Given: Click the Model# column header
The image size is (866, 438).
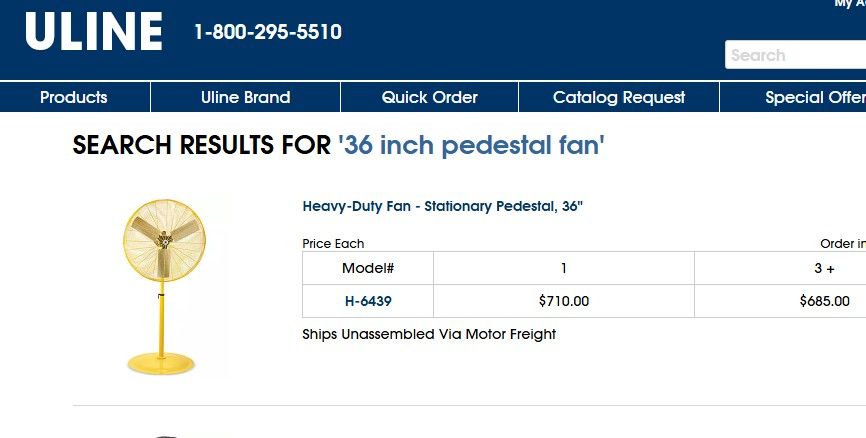Looking at the screenshot, I should point(368,268).
